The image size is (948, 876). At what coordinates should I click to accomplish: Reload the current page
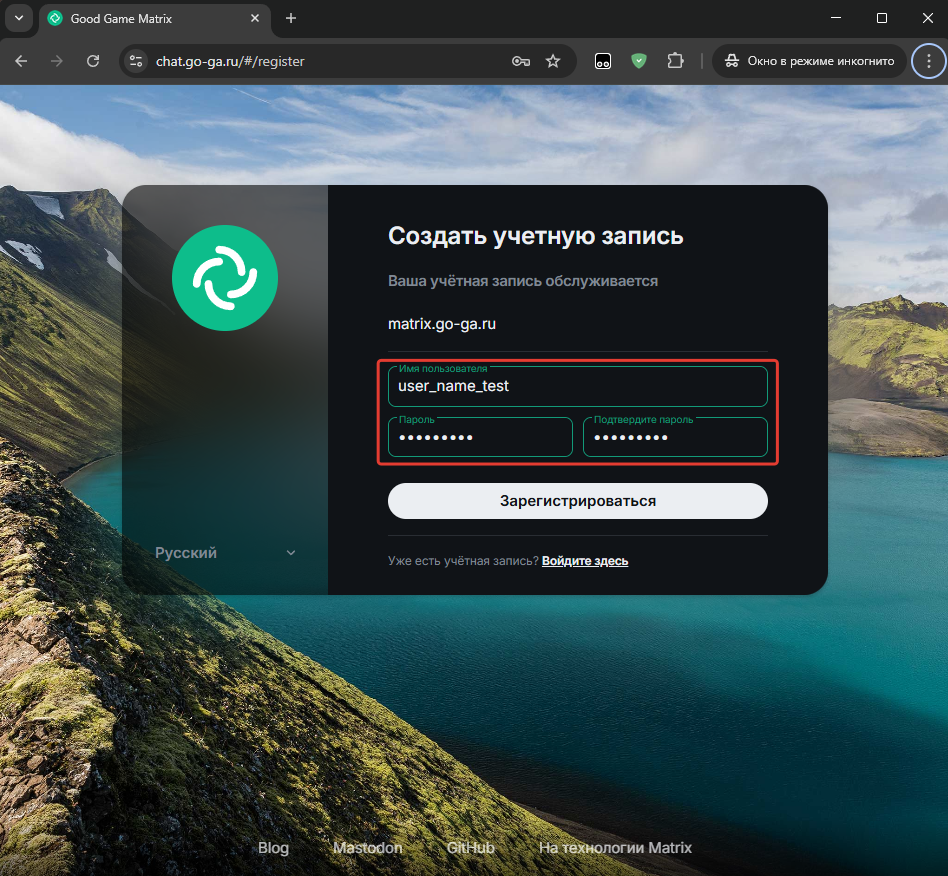[93, 61]
